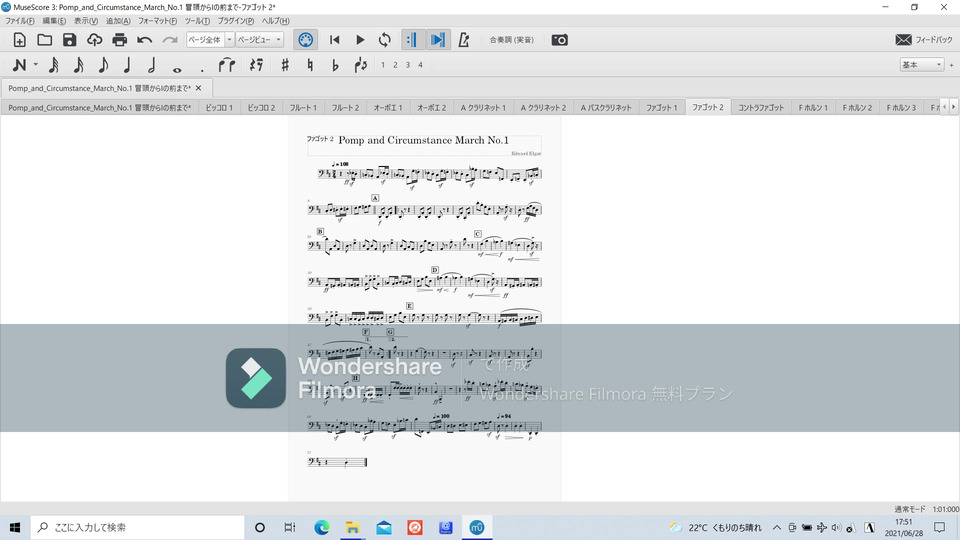
Task: Take a screenshot with the camera icon
Action: point(560,40)
